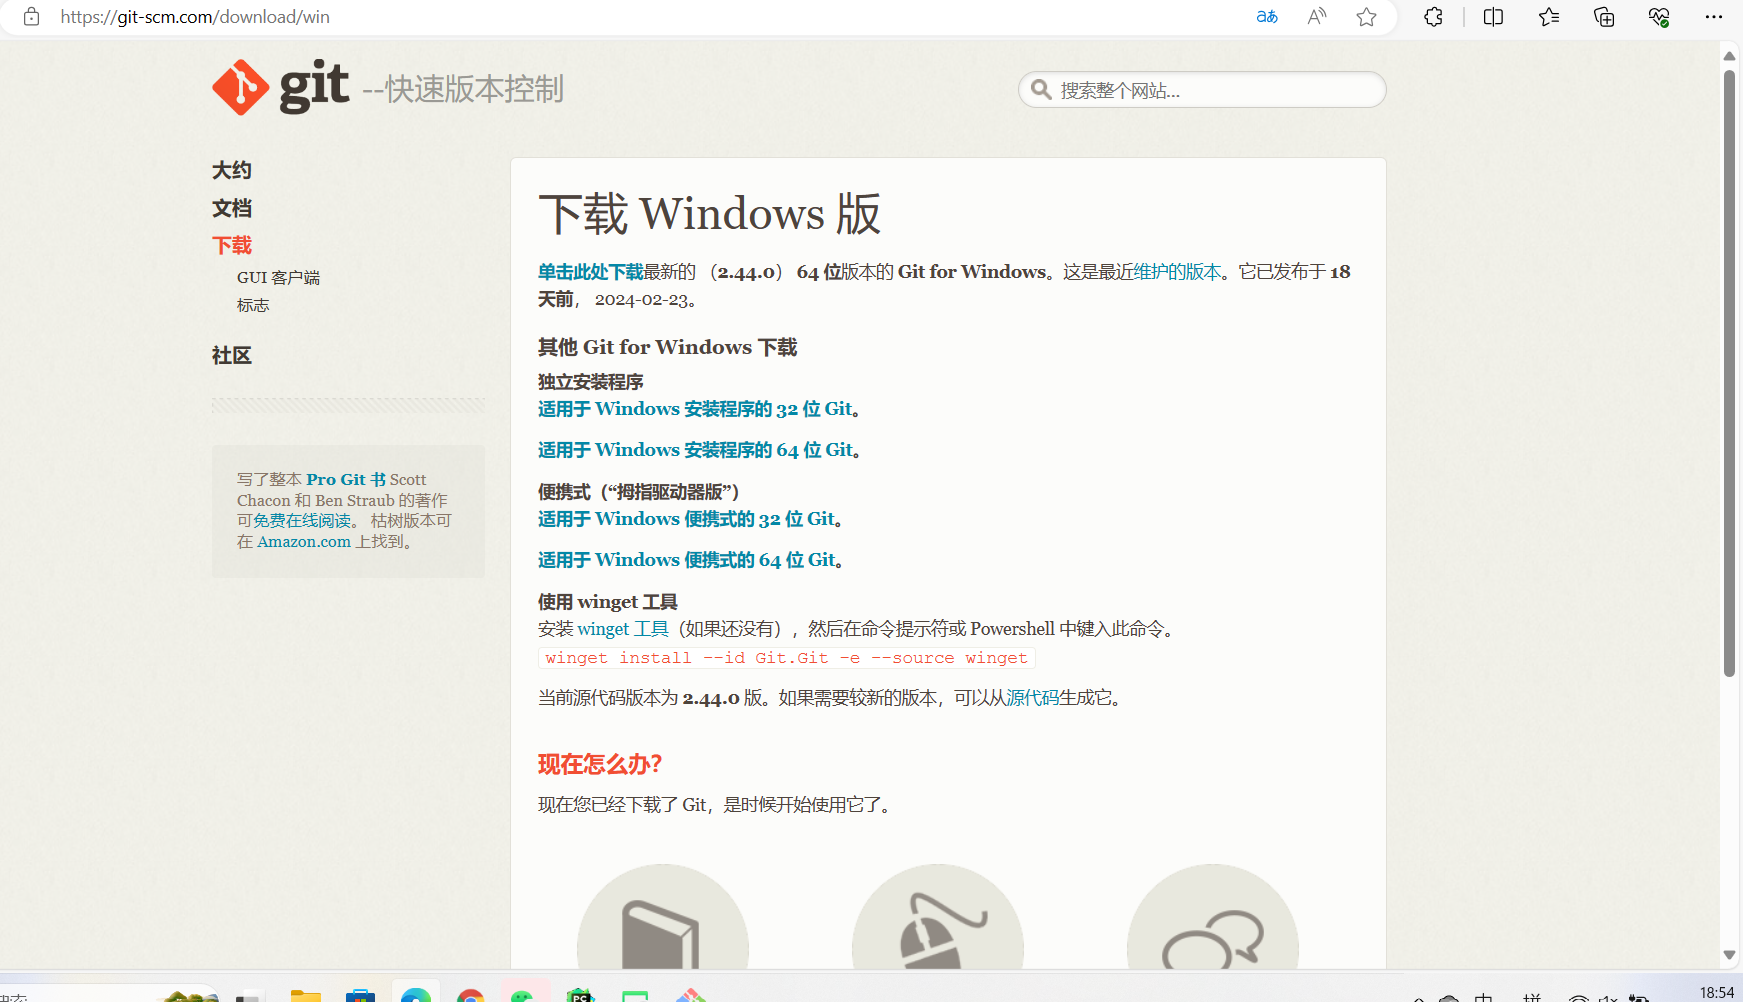This screenshot has height=1002, width=1743.
Task: Click the Edge browser taskbar icon
Action: click(416, 994)
